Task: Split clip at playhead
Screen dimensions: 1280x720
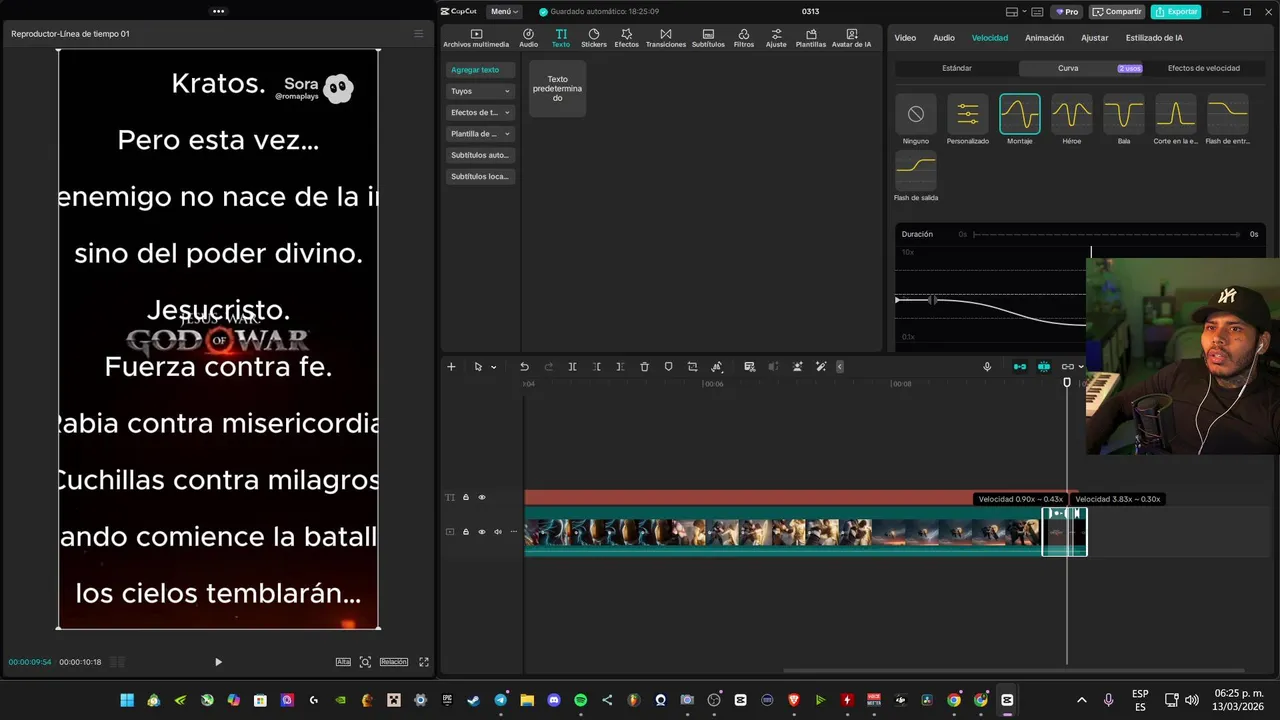Action: coord(572,367)
